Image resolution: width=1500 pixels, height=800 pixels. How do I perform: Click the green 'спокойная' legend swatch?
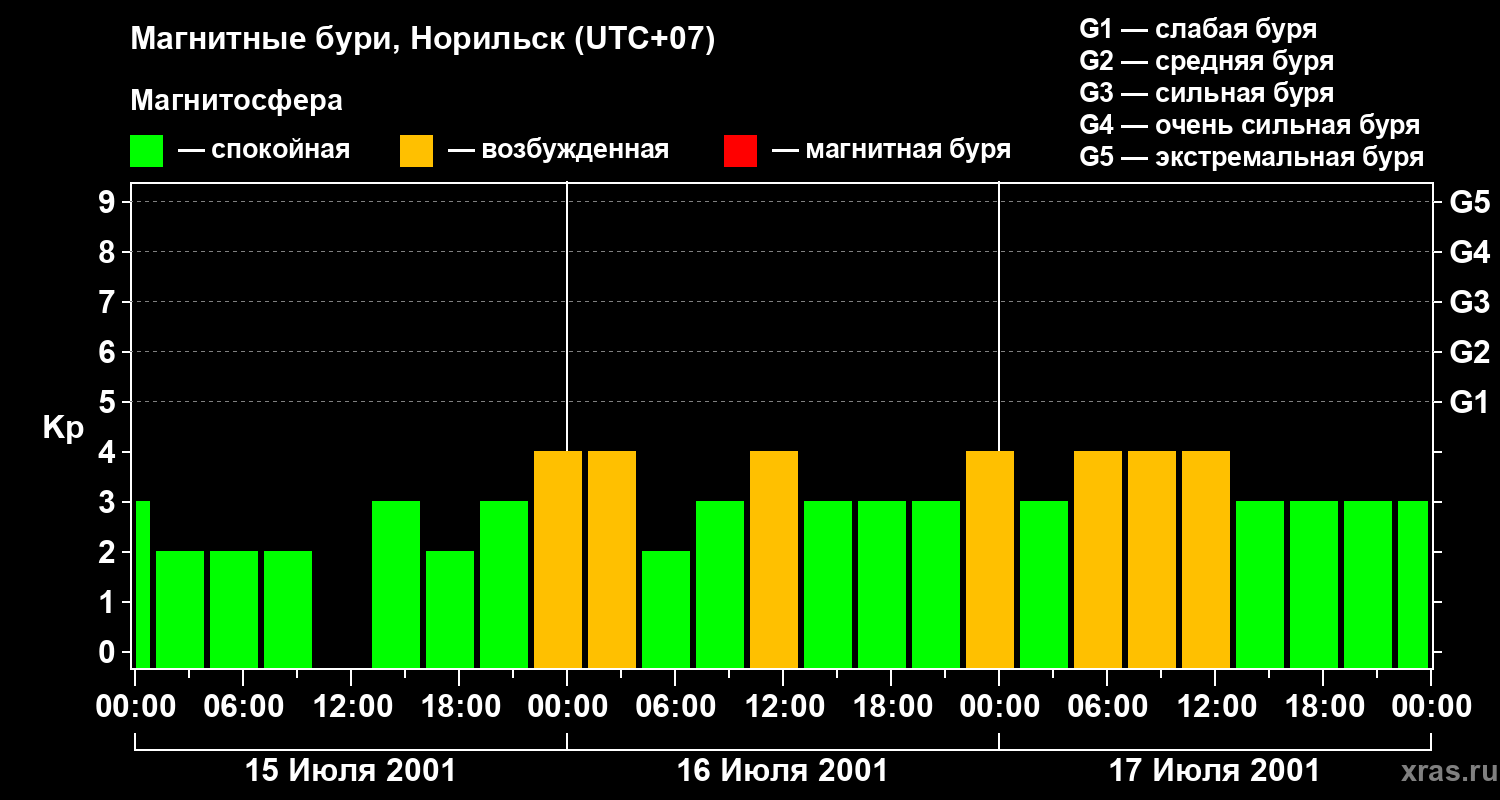[147, 151]
